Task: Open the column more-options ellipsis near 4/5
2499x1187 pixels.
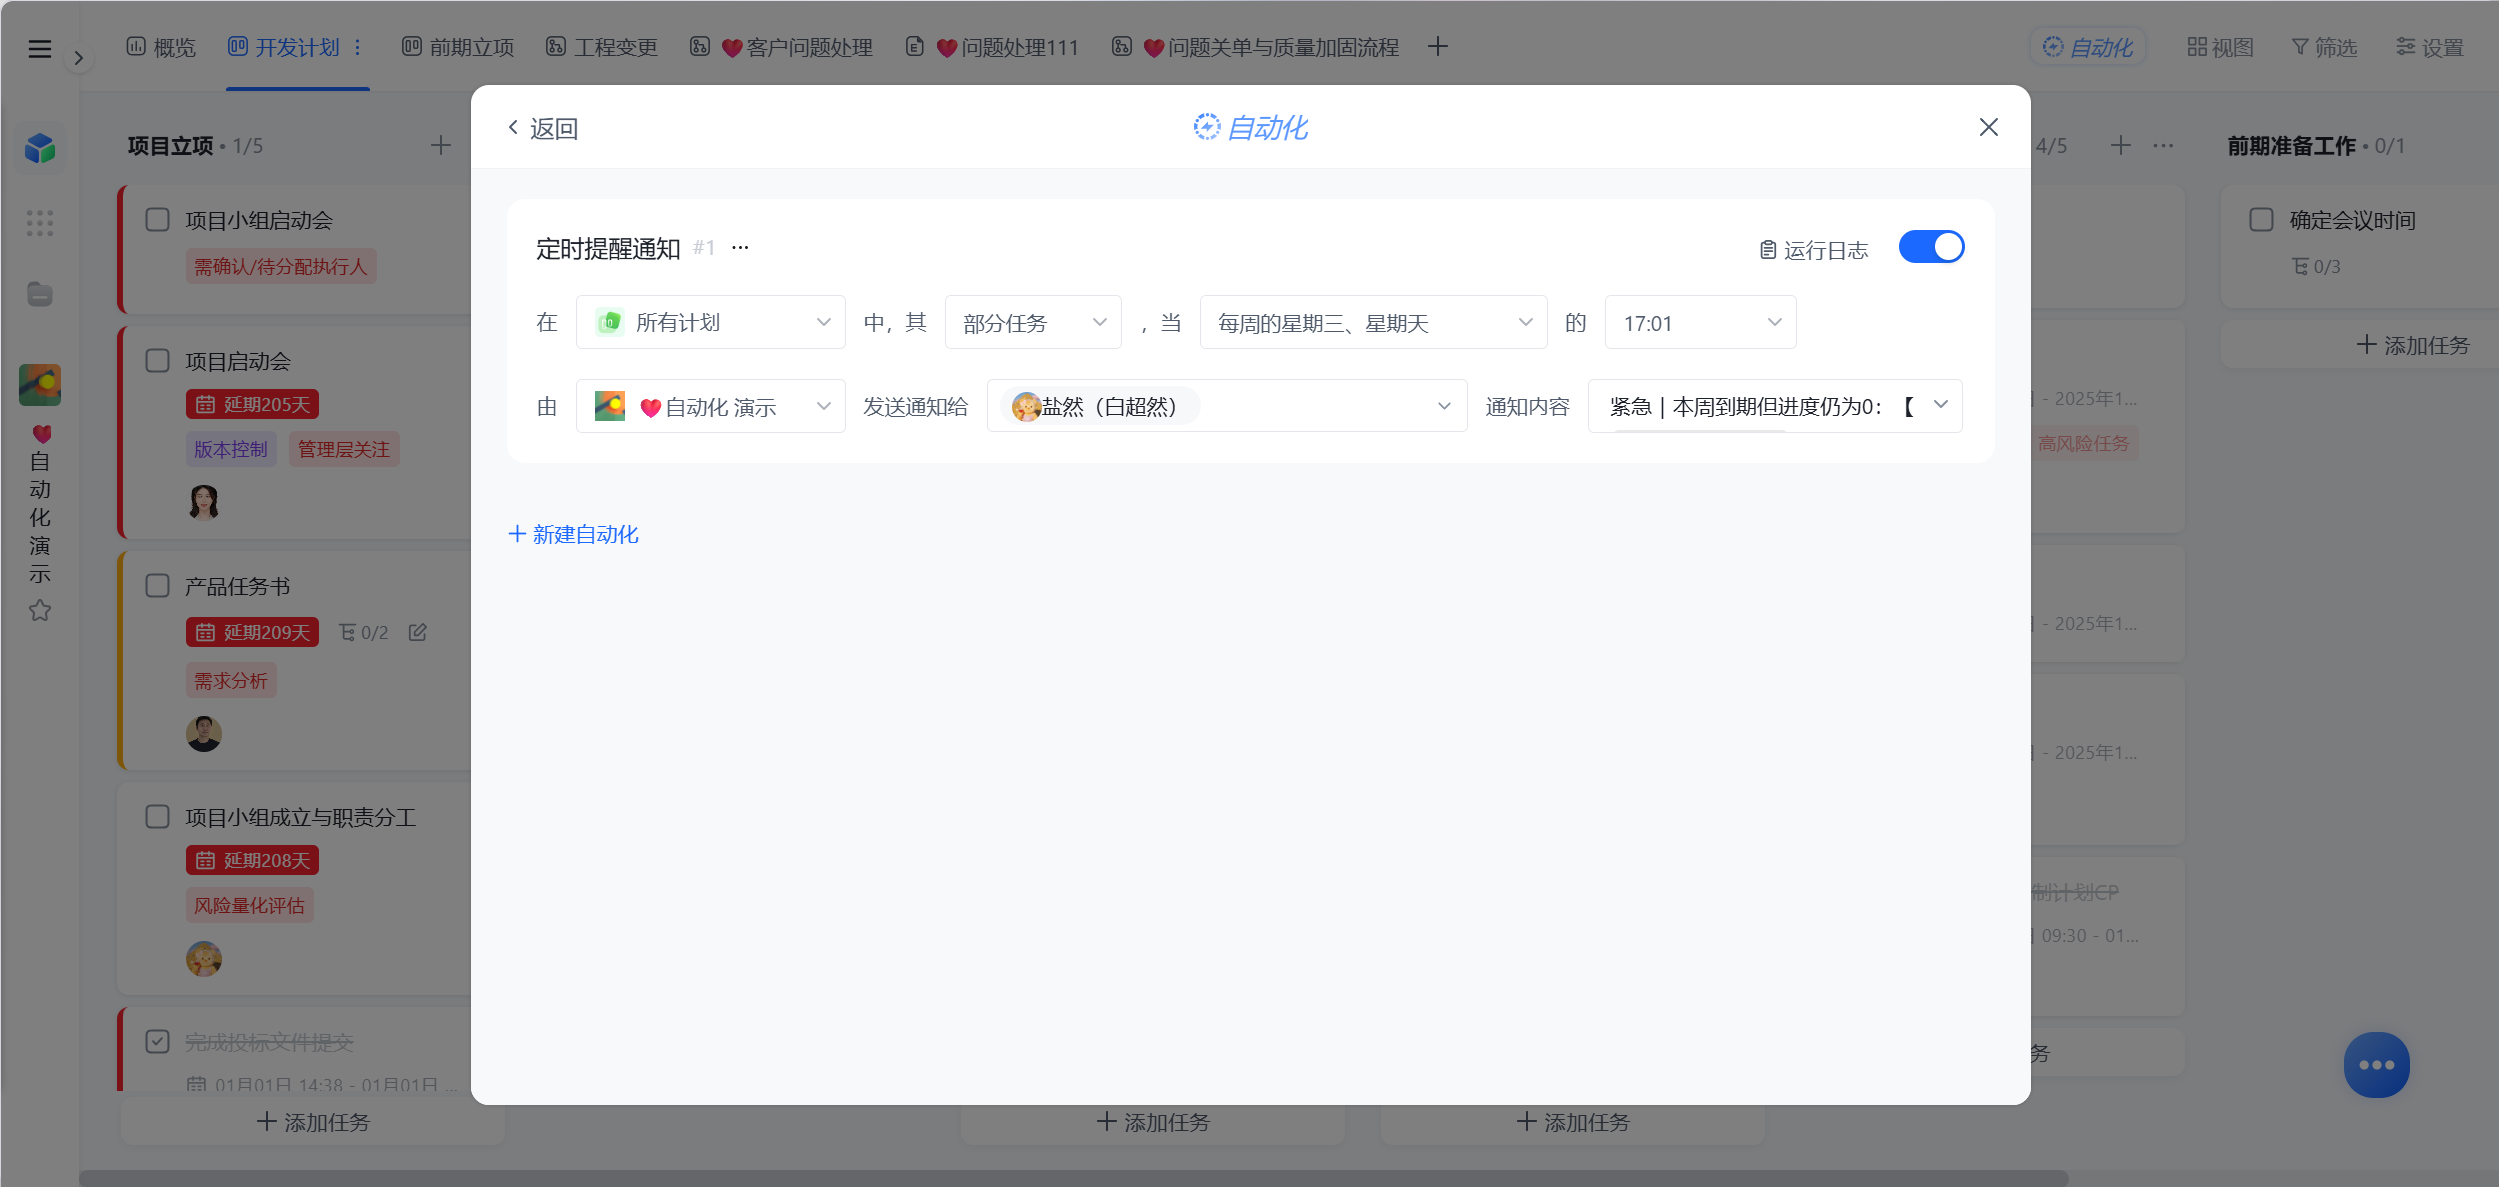Action: click(x=2163, y=146)
